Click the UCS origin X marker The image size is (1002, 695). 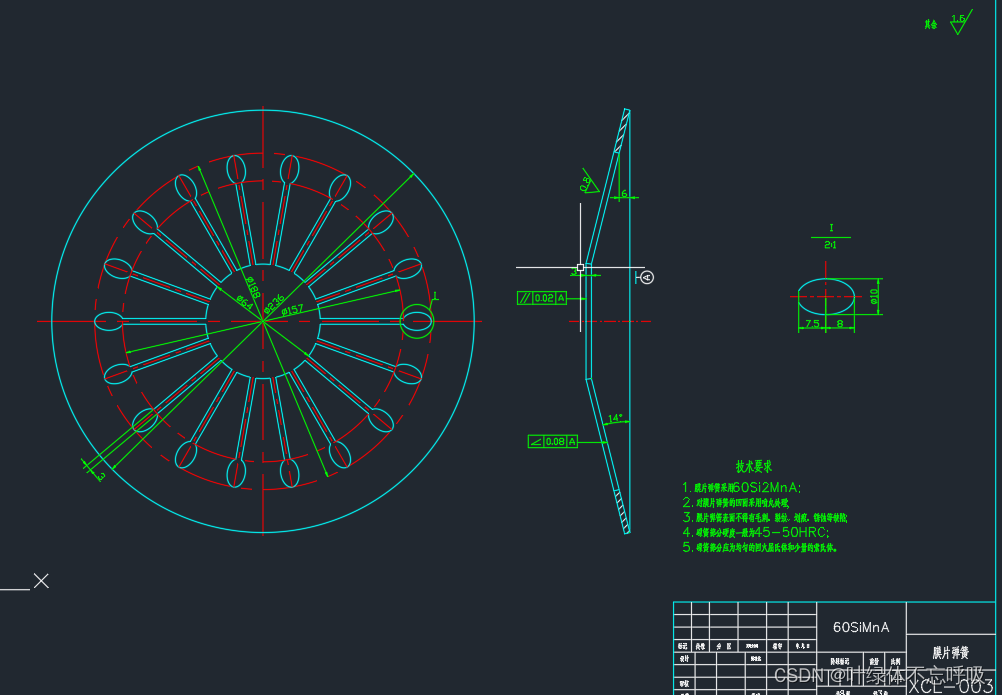(x=41, y=581)
